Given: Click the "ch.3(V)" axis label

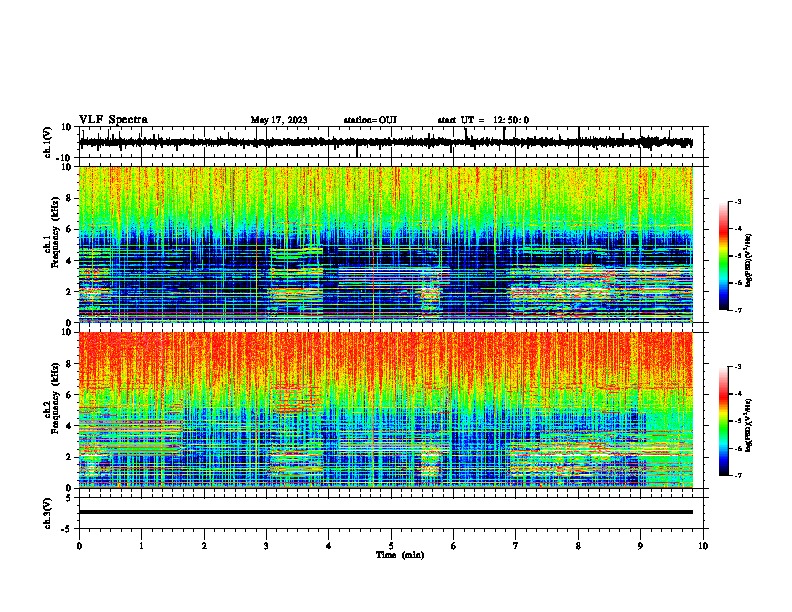Looking at the screenshot, I should click(47, 514).
